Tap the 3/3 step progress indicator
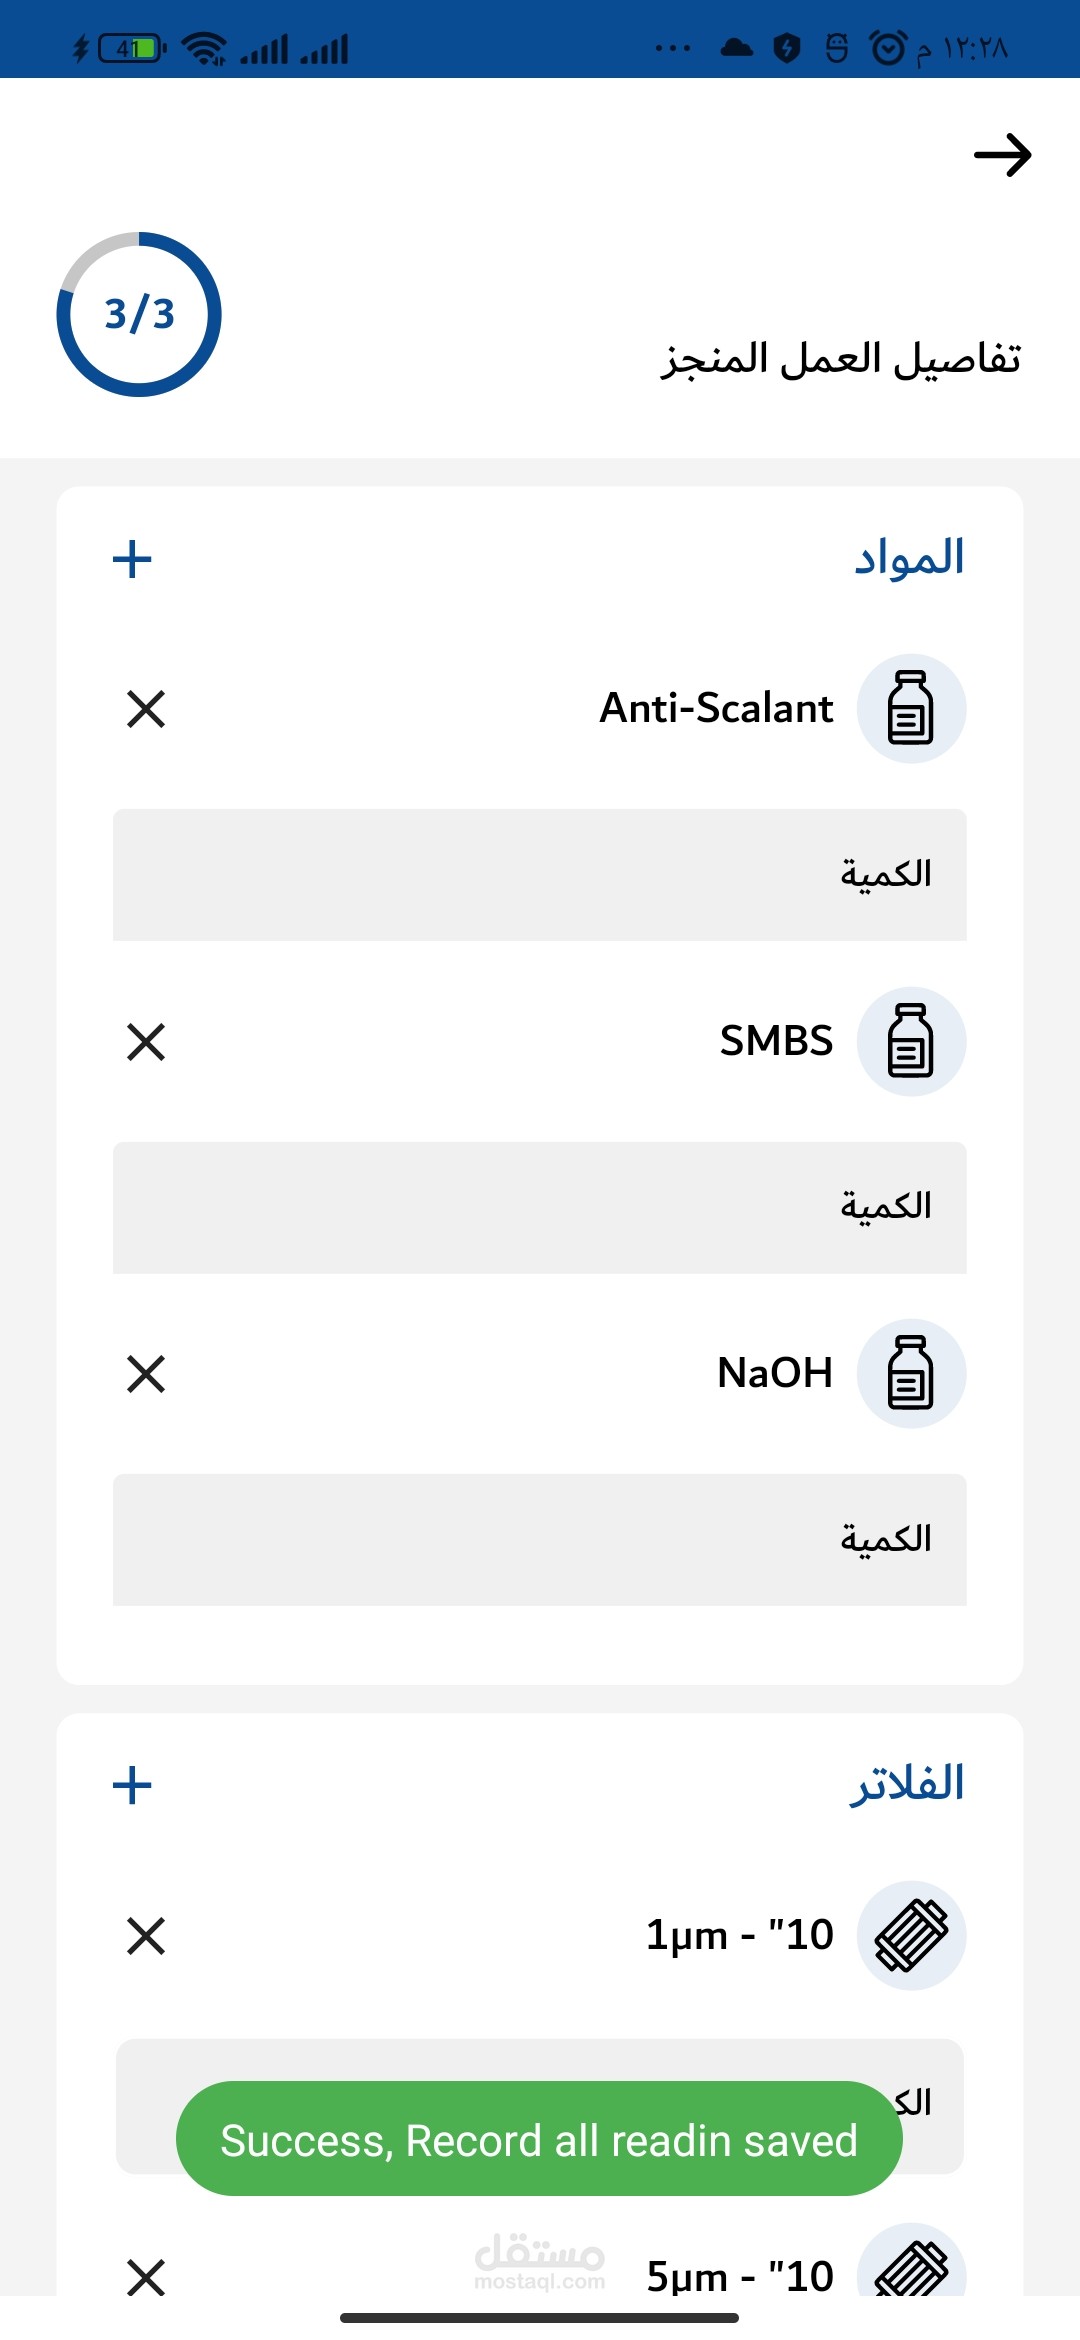Screen dimensions: 1080x2340 139,314
